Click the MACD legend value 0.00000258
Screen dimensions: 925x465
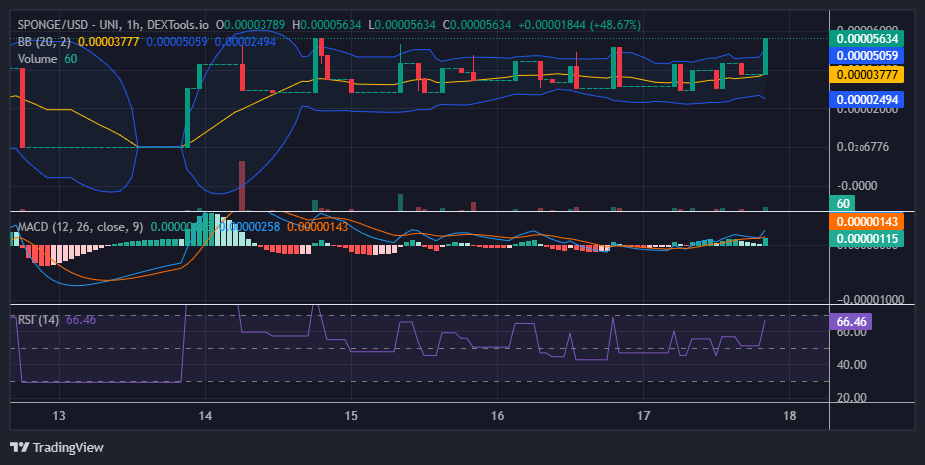click(x=250, y=227)
